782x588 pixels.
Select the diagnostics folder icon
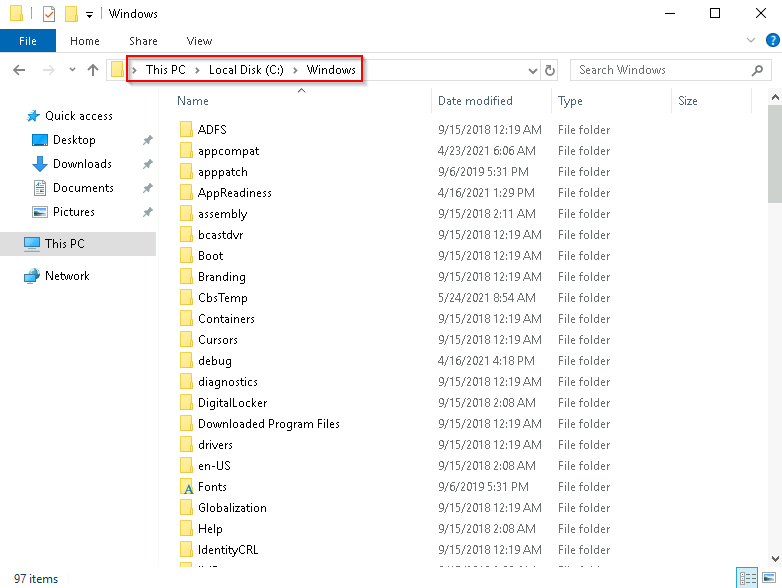pyautogui.click(x=186, y=382)
